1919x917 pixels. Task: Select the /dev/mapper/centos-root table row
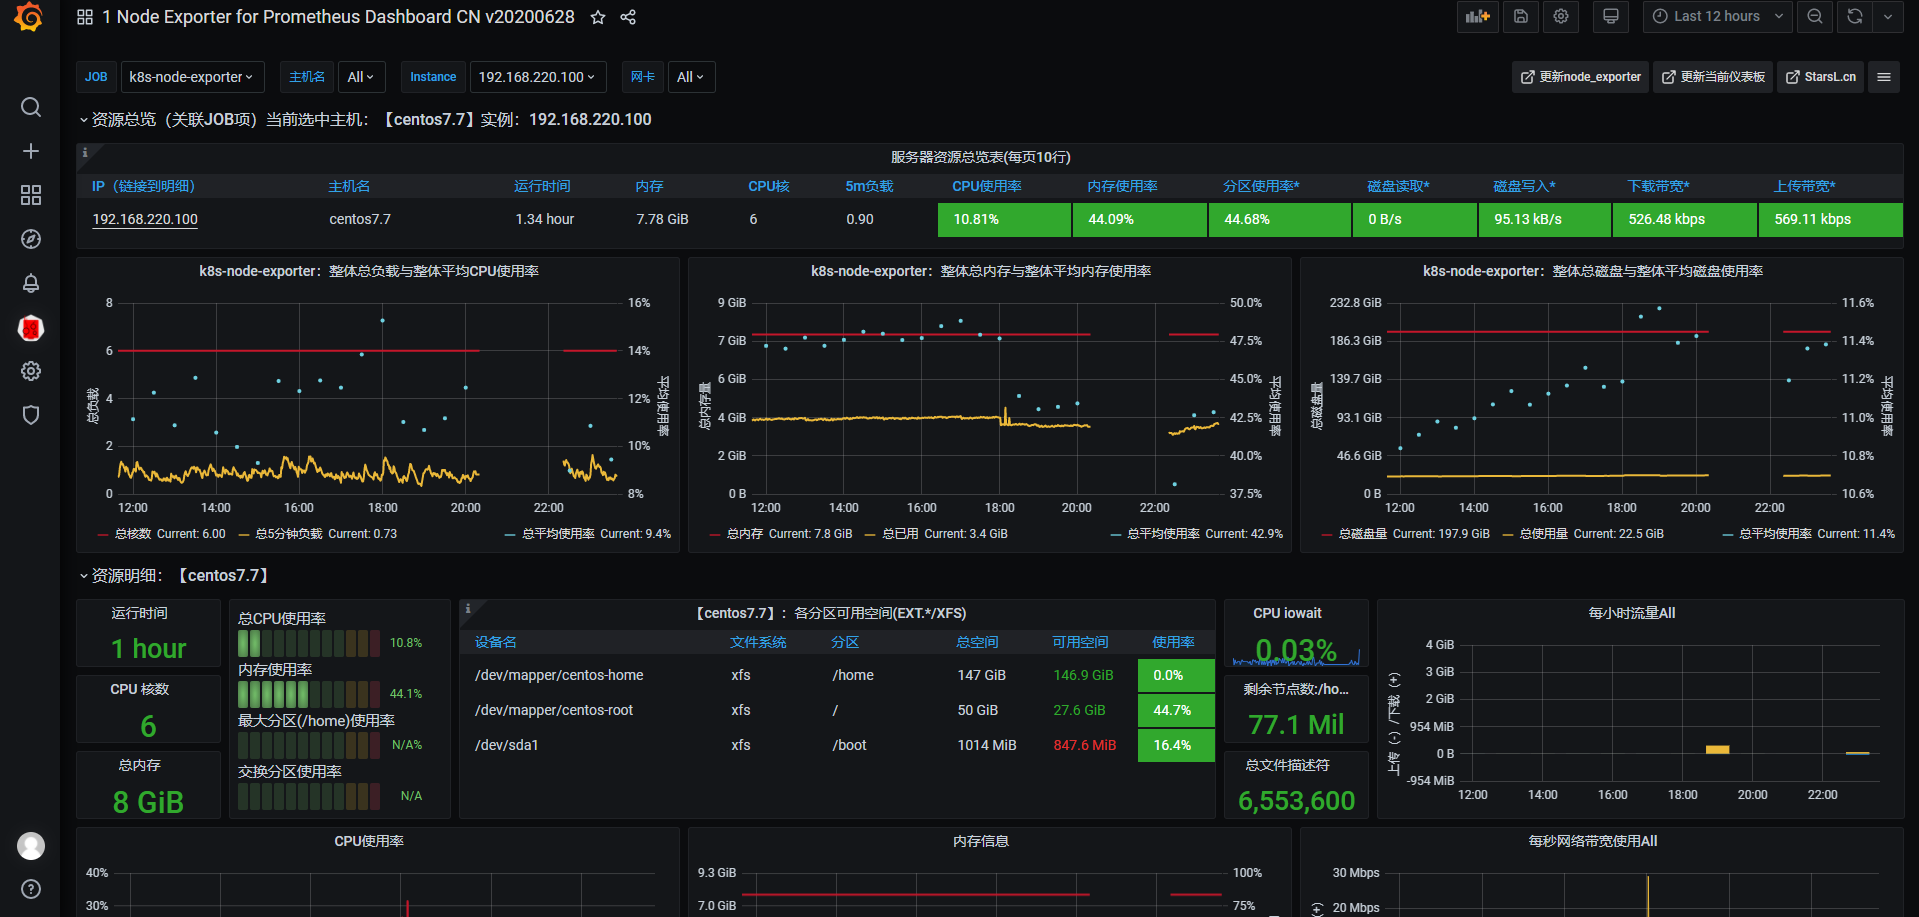tap(837, 710)
